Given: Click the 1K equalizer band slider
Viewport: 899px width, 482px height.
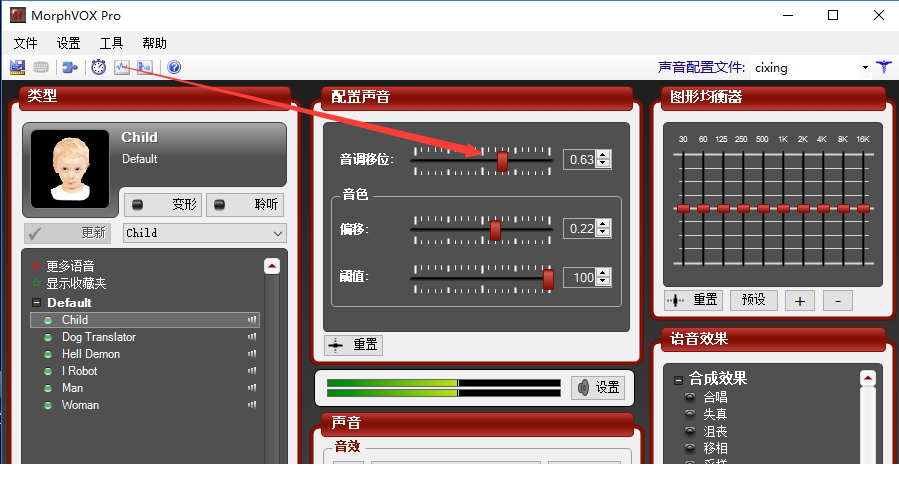Looking at the screenshot, I should (x=783, y=209).
